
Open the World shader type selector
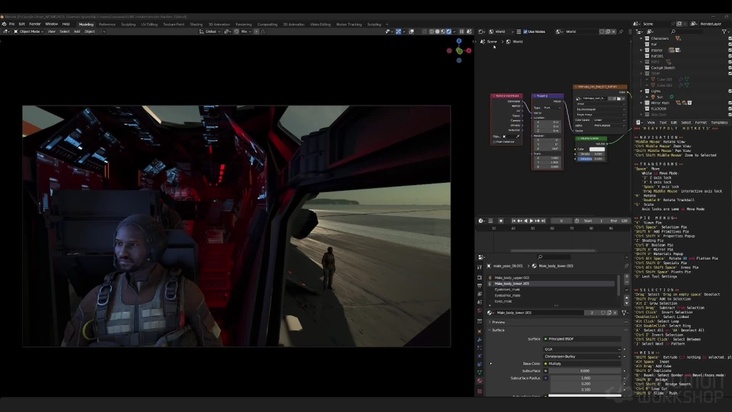pos(500,32)
